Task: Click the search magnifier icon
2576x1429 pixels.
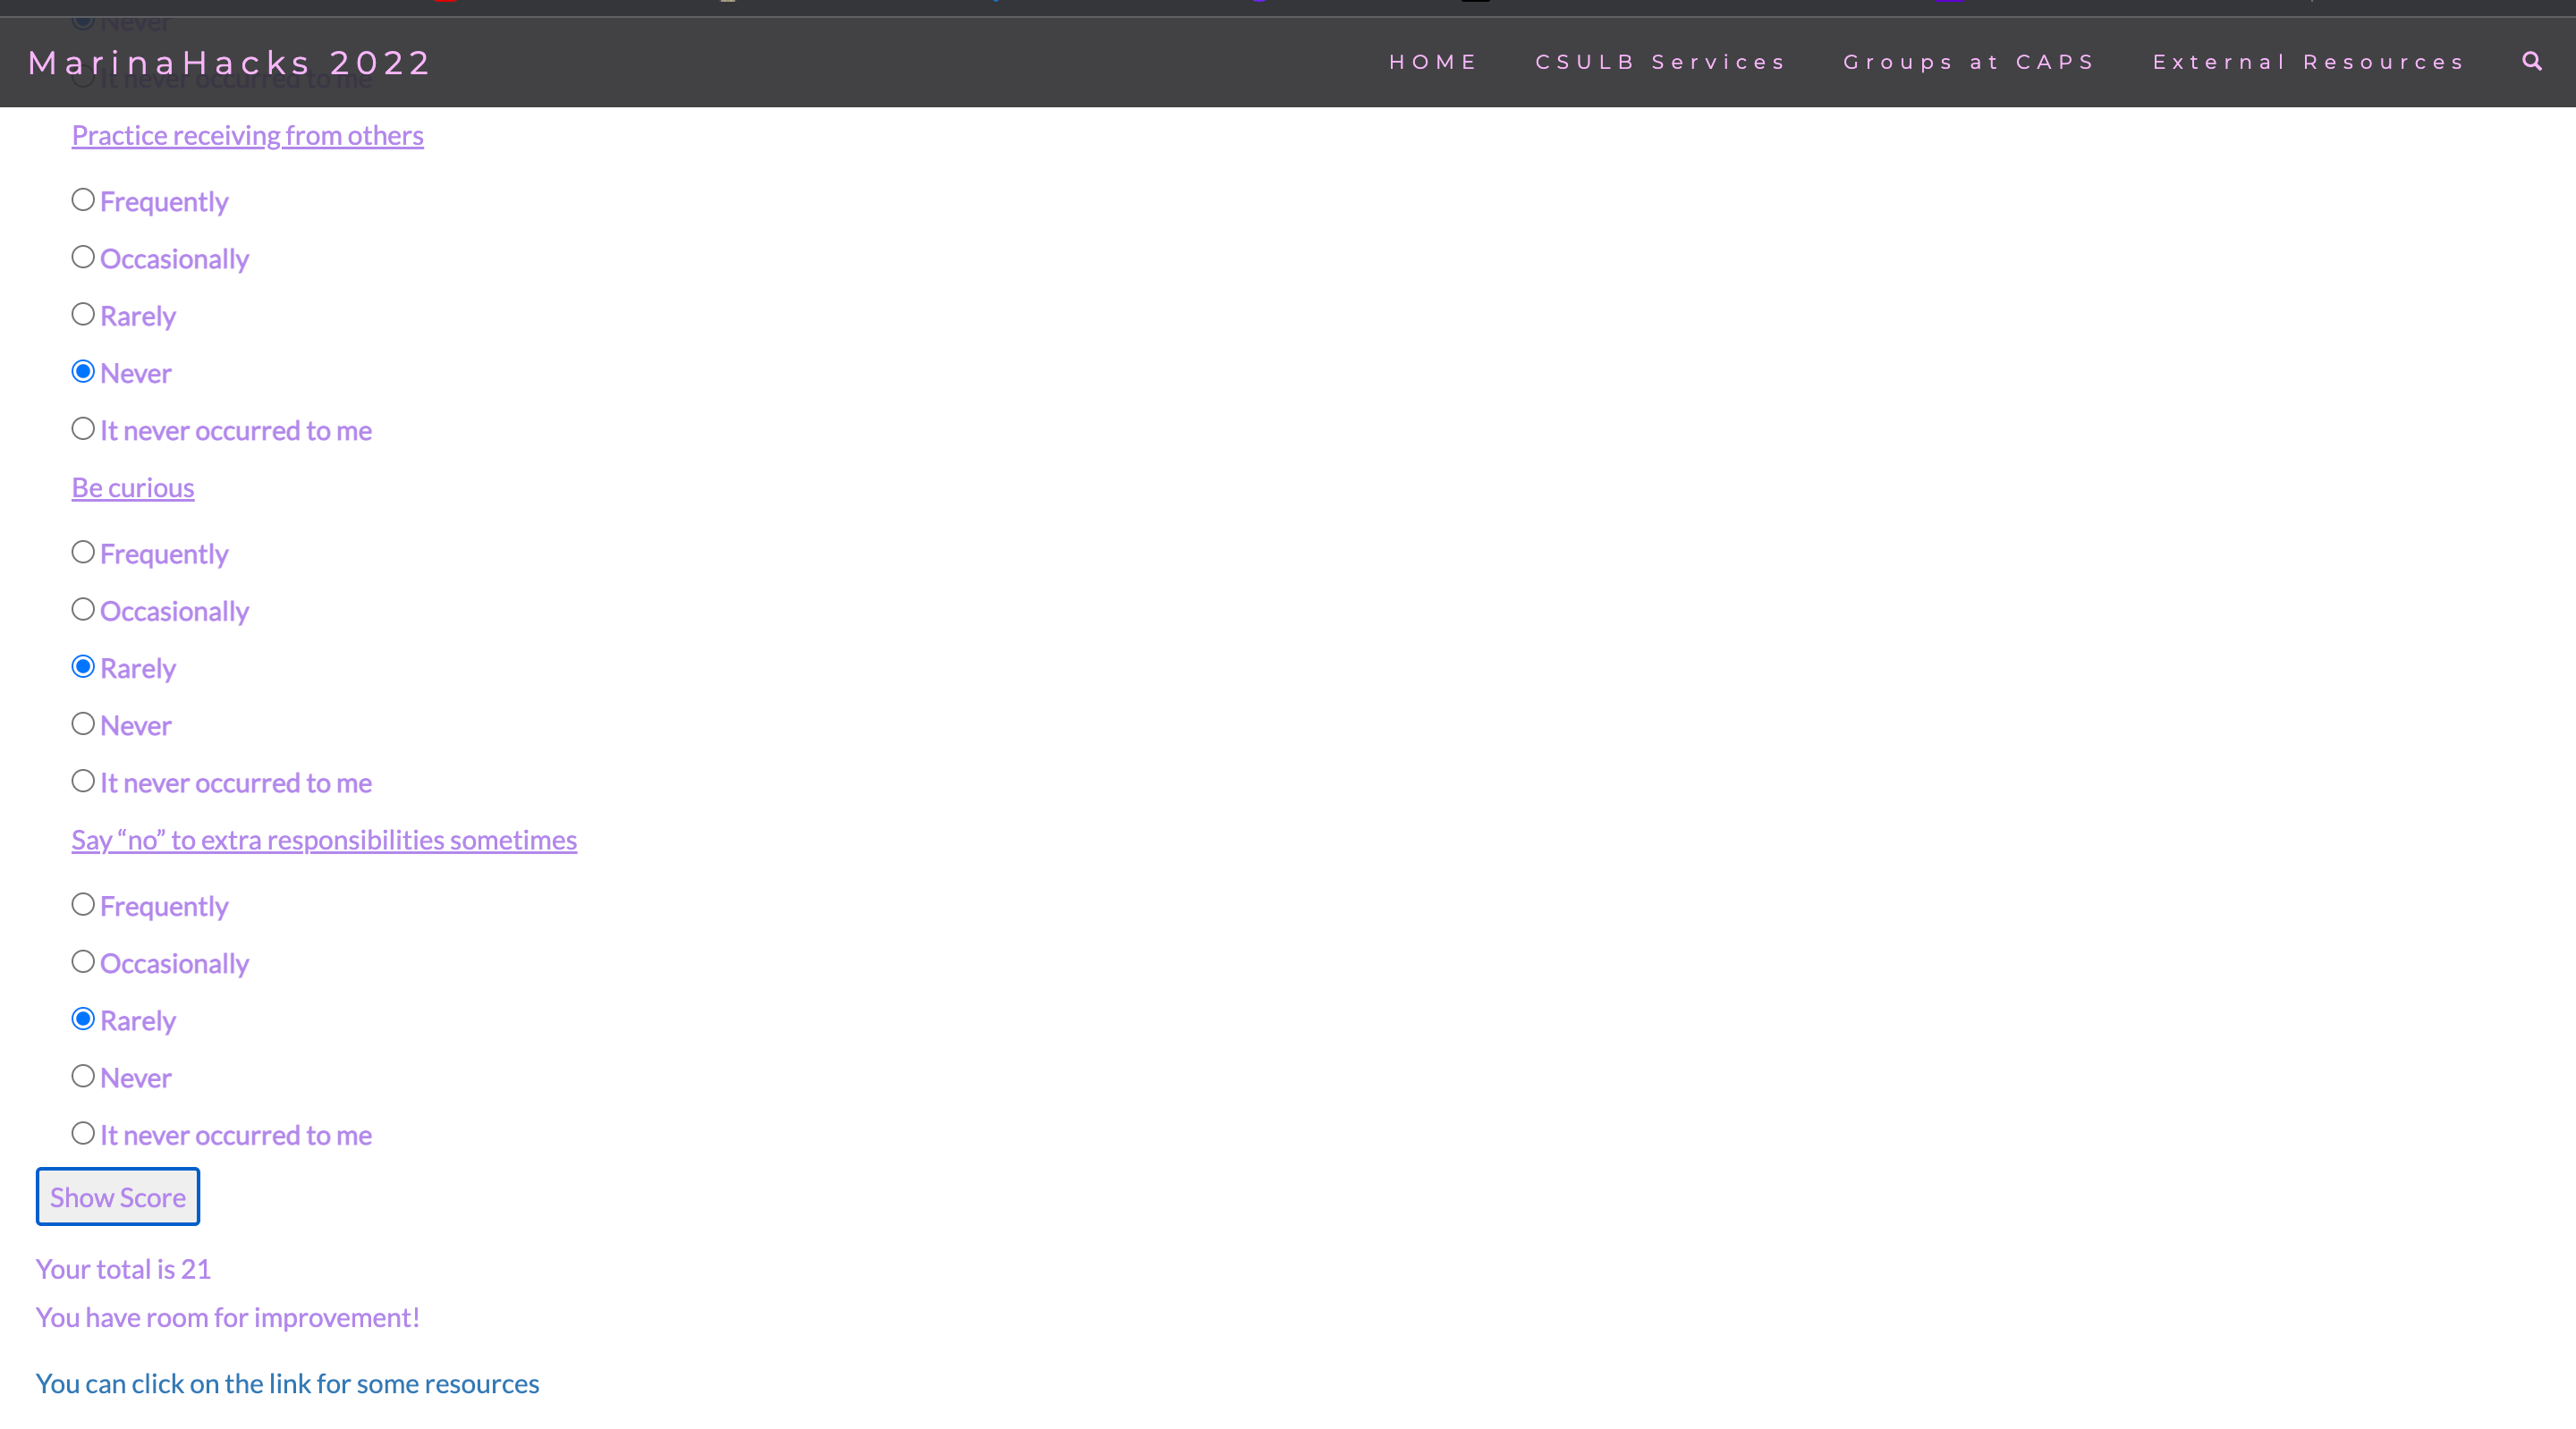Action: click(x=2531, y=61)
